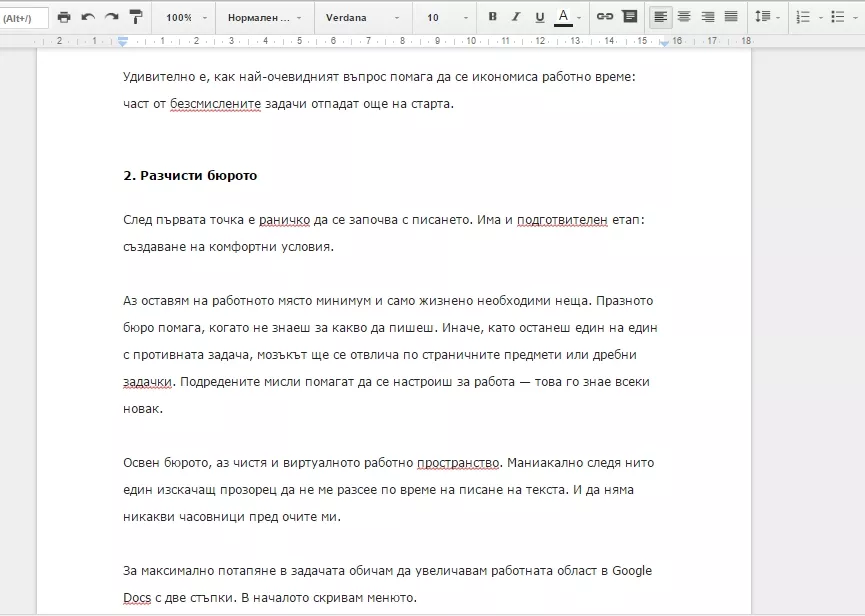Viewport: 865px width, 616px height.
Task: Toggle bold formatting
Action: (493, 17)
